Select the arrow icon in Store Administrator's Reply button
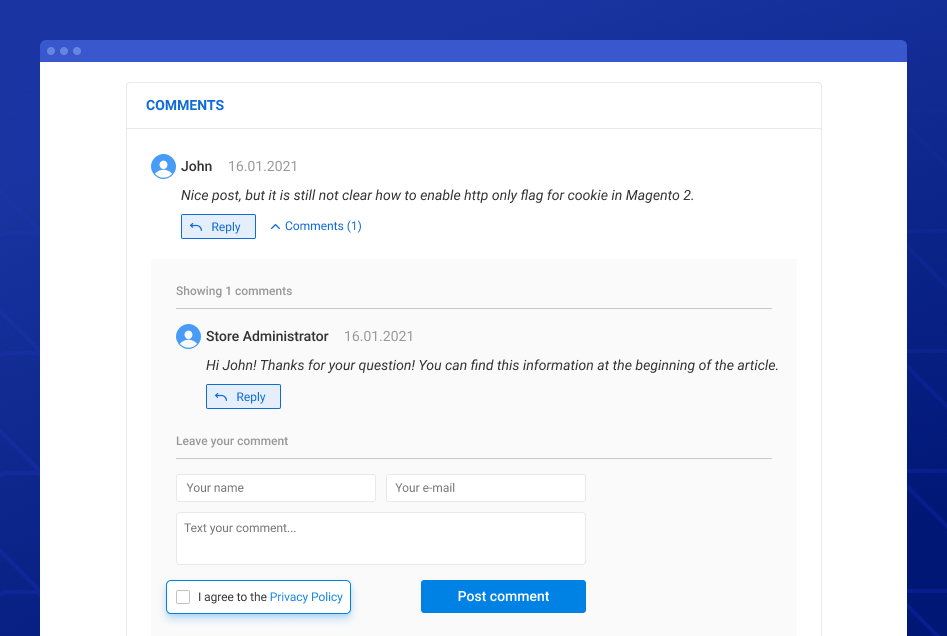This screenshot has height=636, width=947. click(x=222, y=396)
